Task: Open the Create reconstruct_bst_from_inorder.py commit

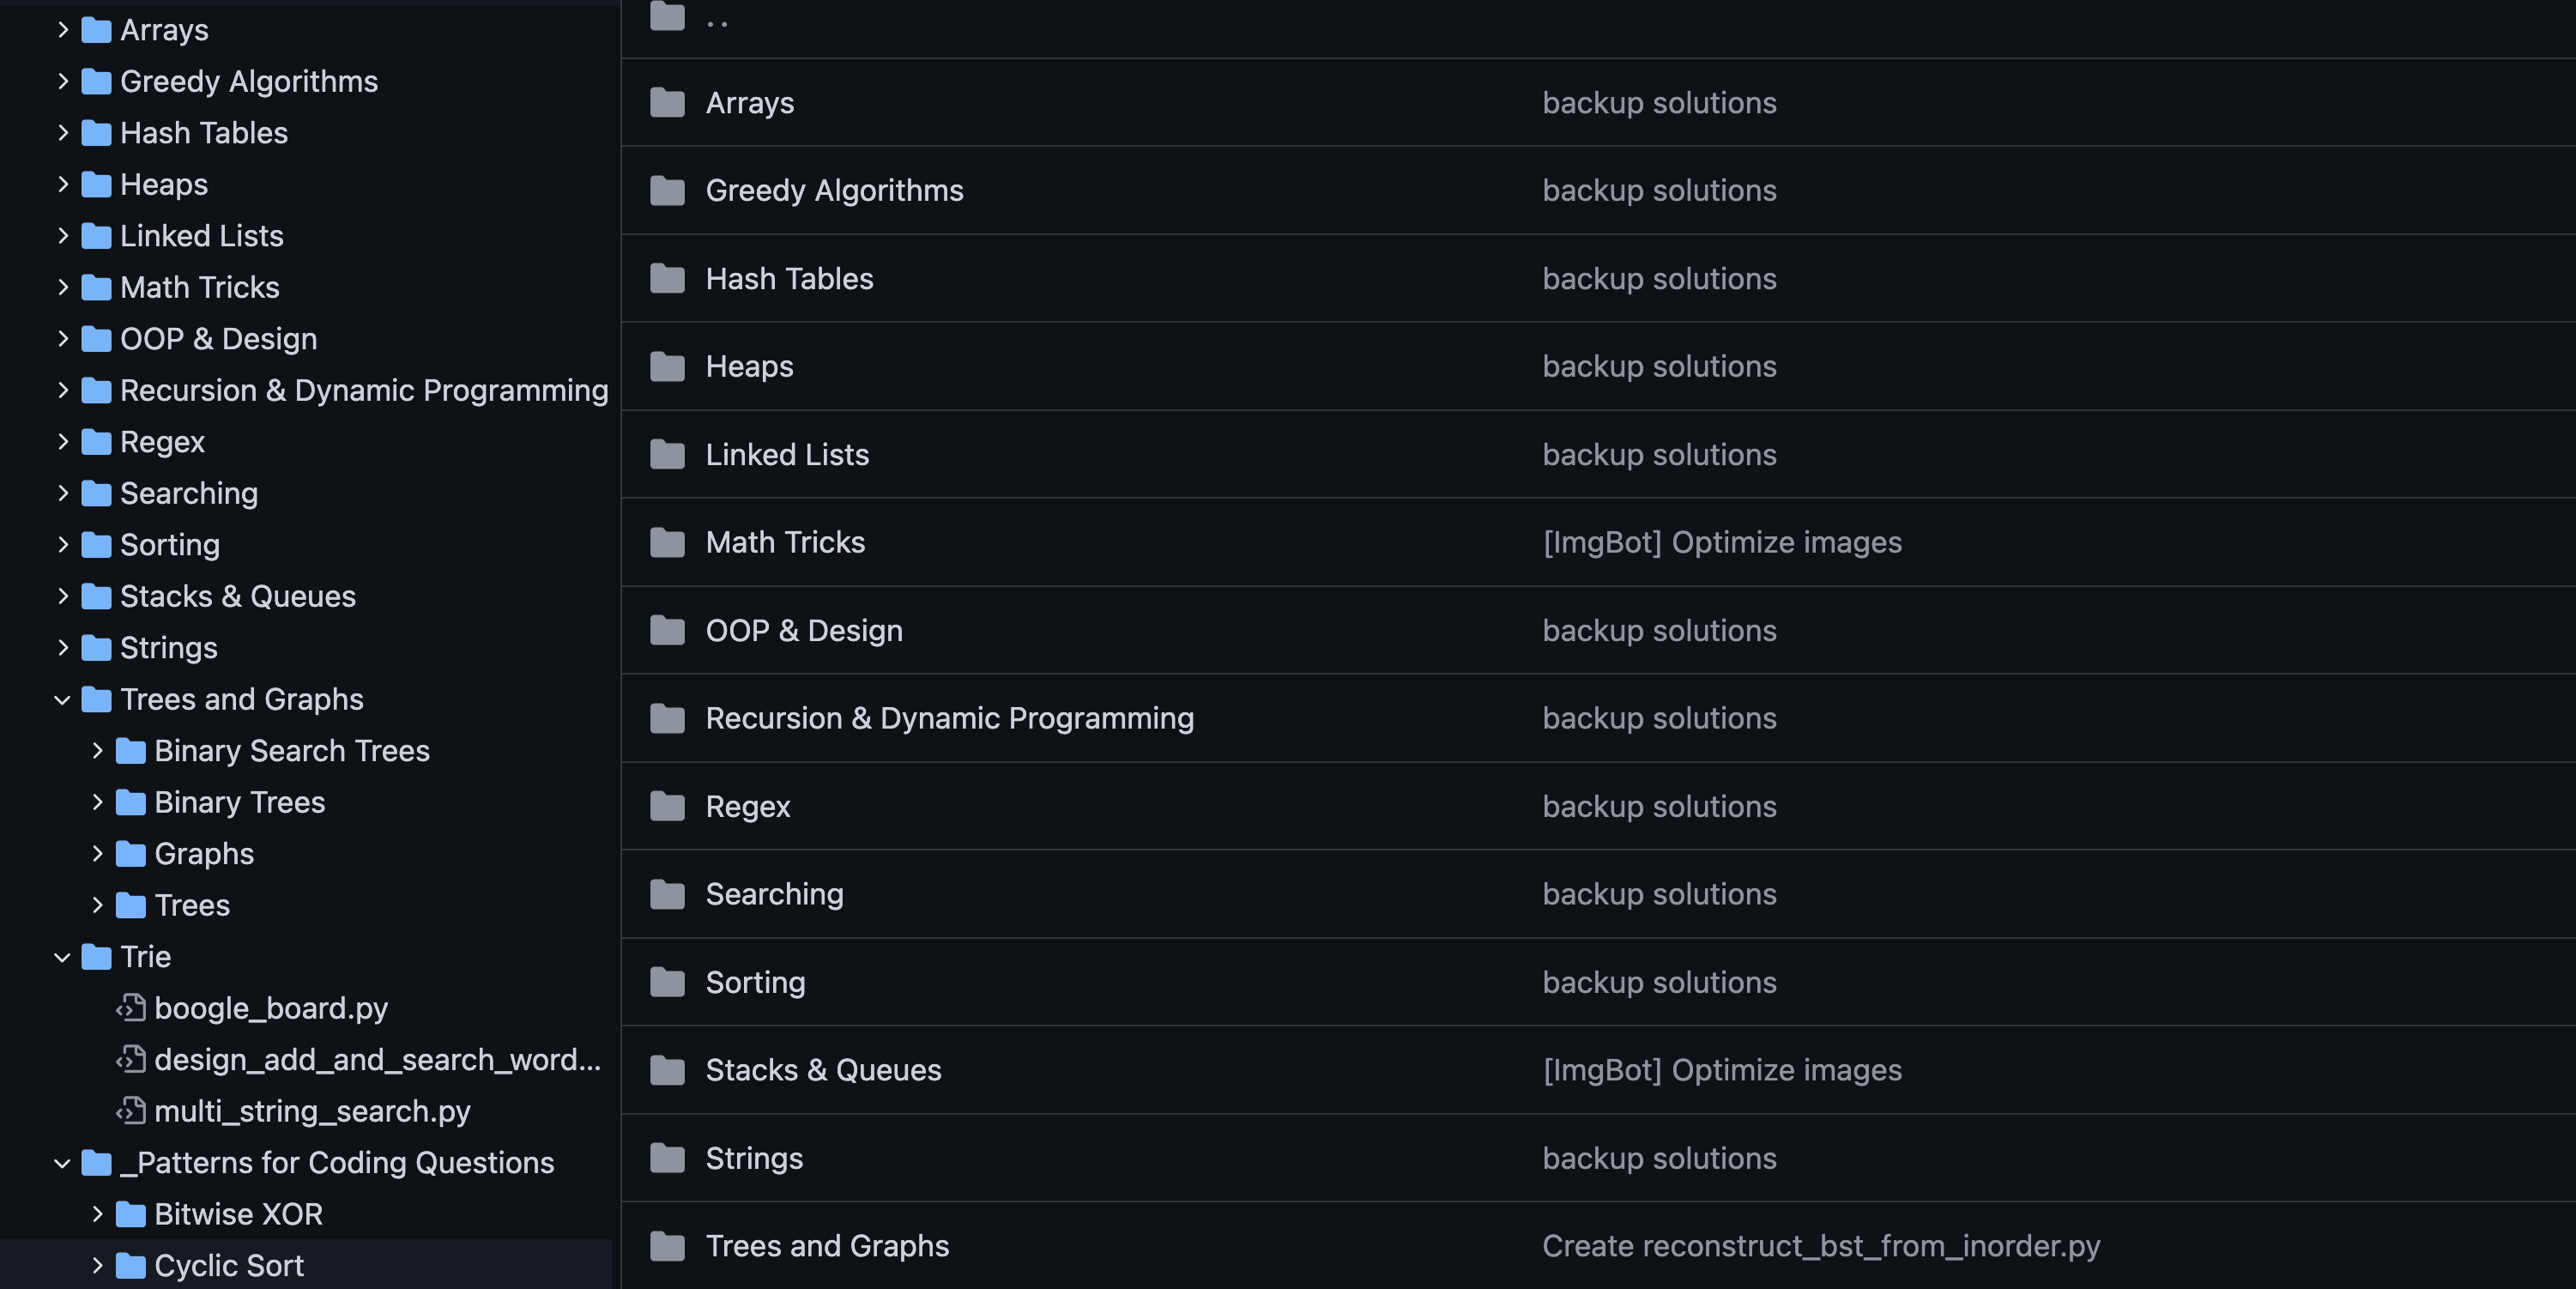Action: coord(1820,1246)
